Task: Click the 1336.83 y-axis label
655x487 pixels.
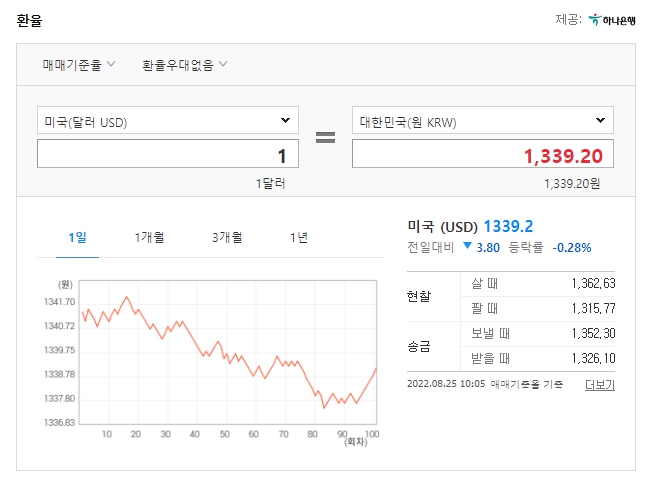Action: click(60, 423)
